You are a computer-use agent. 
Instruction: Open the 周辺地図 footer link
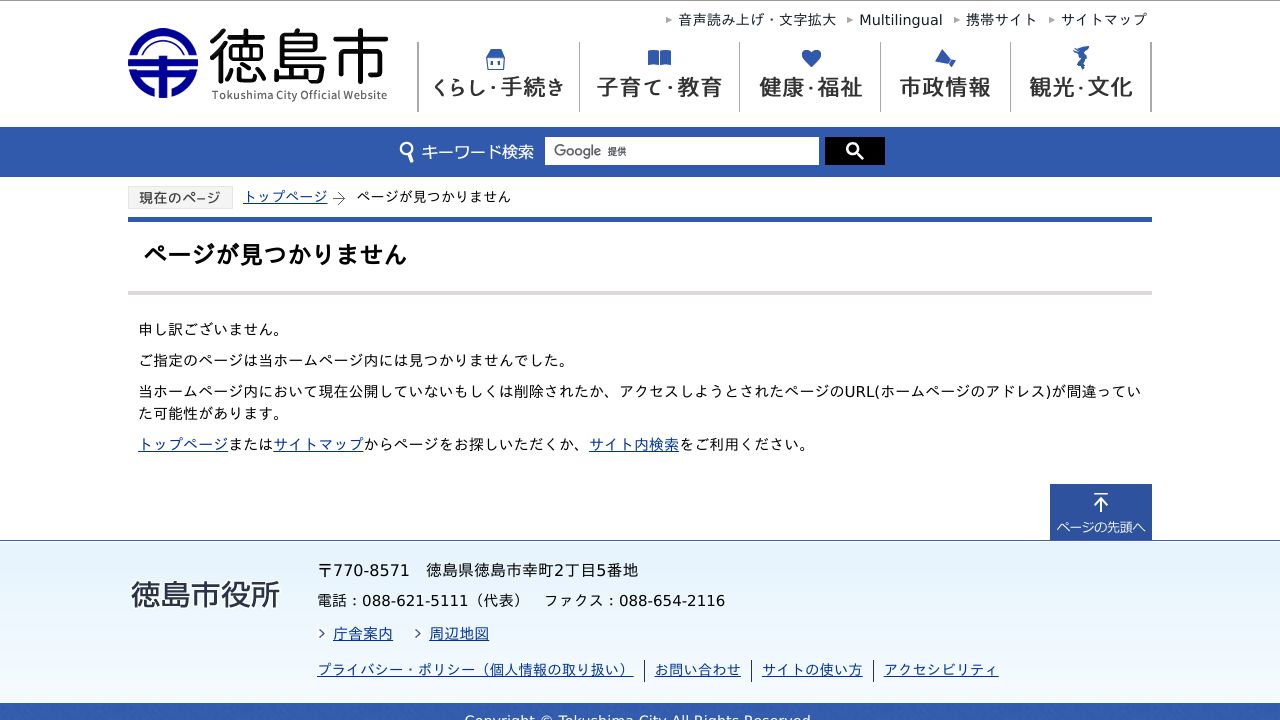click(459, 633)
